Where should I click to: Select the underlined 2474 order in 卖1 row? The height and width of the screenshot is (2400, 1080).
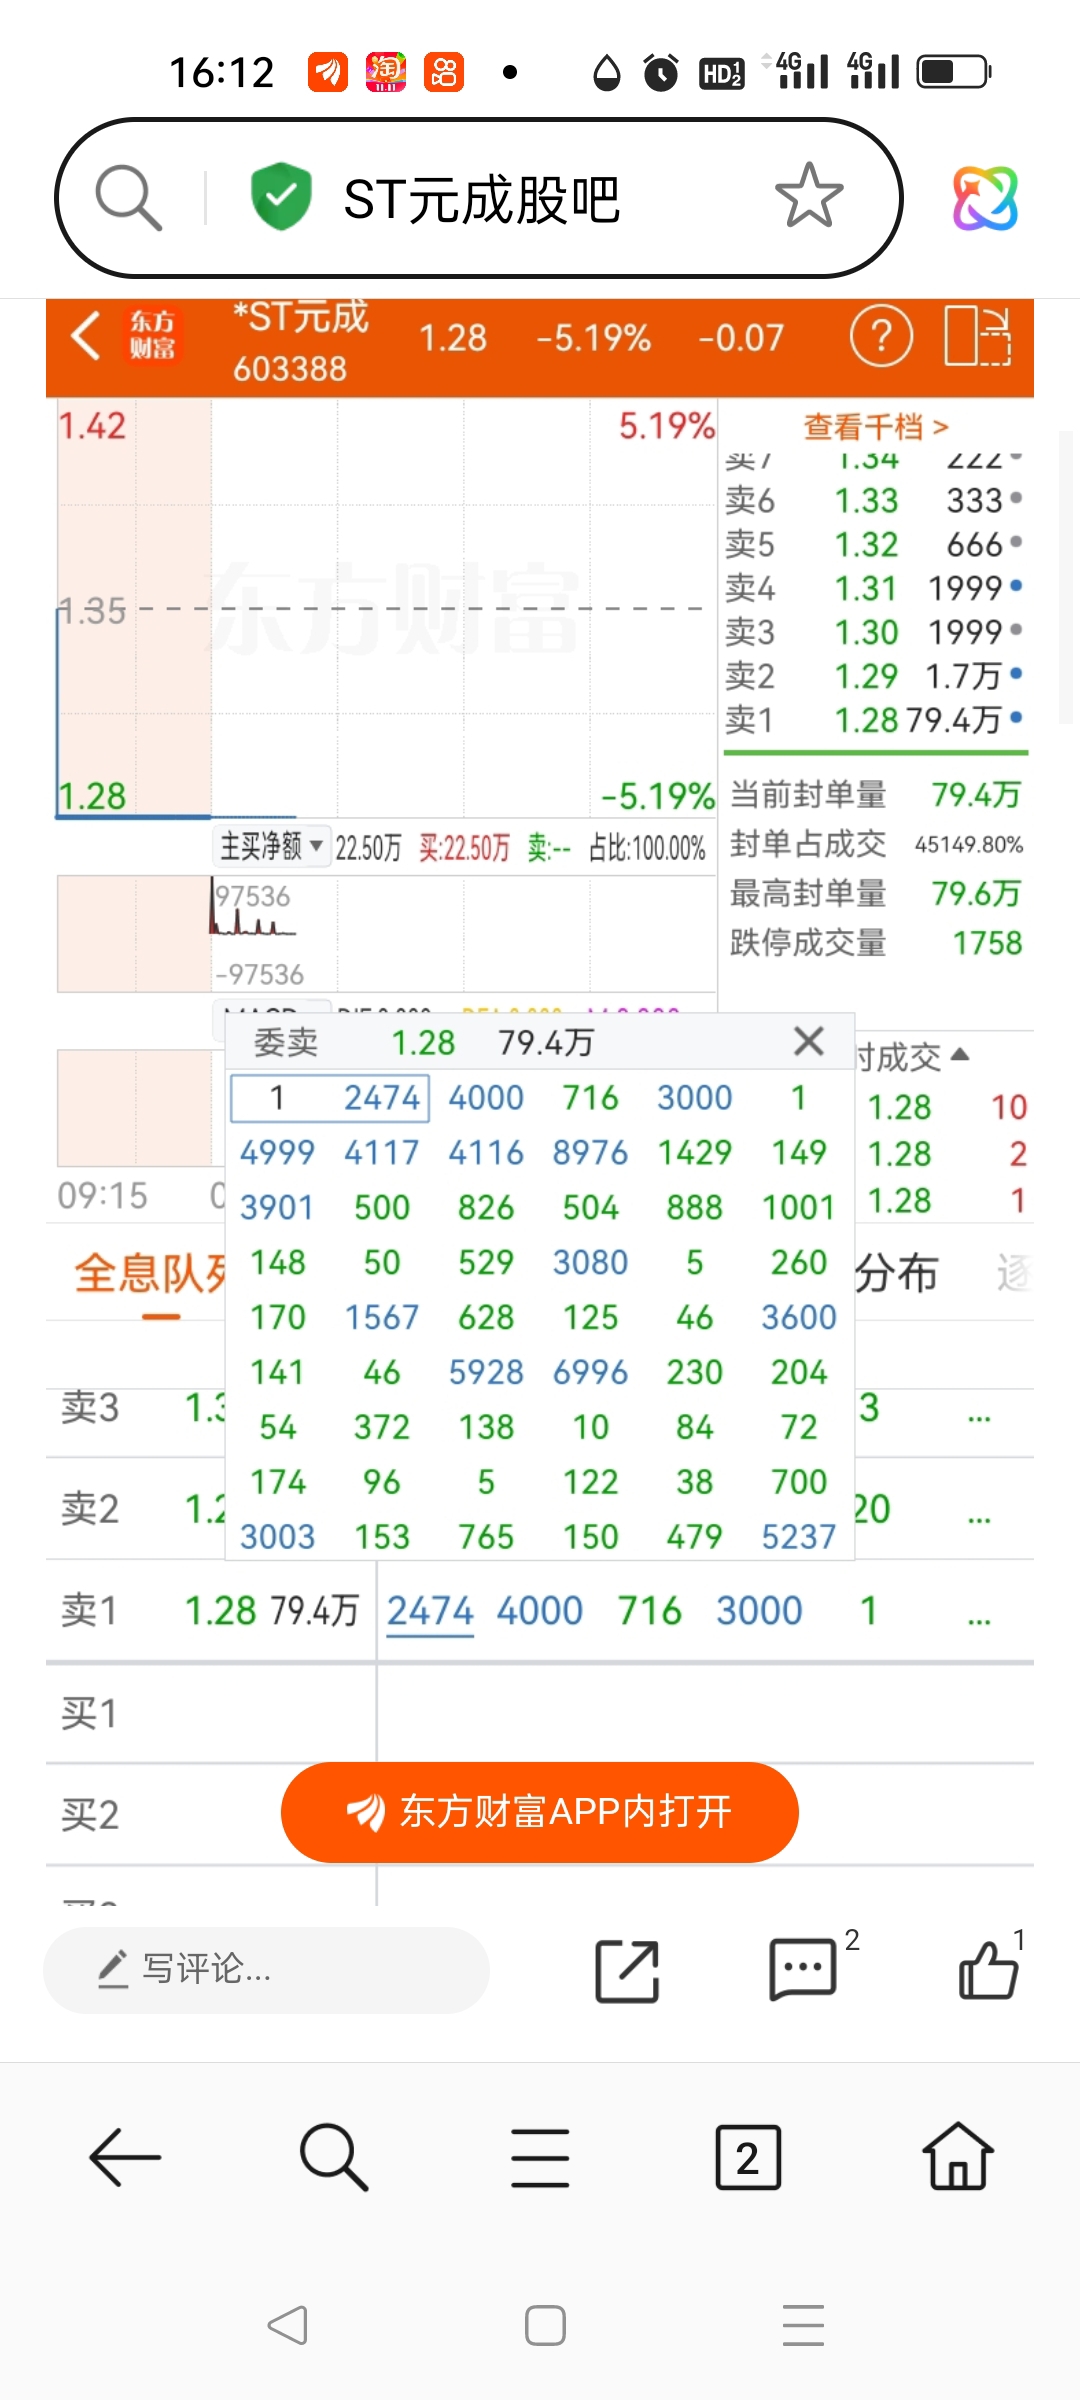tap(430, 1611)
